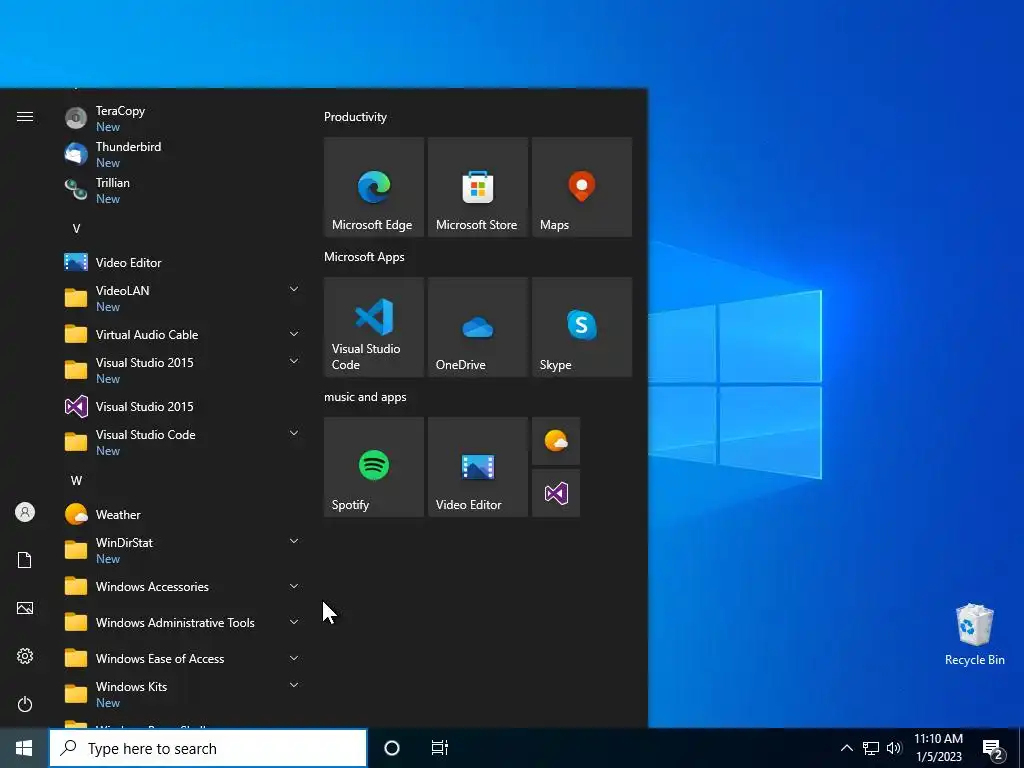Screen dimensions: 1024x768
Task: Expand Windows Administrative Tools folder
Action: pyautogui.click(x=182, y=622)
